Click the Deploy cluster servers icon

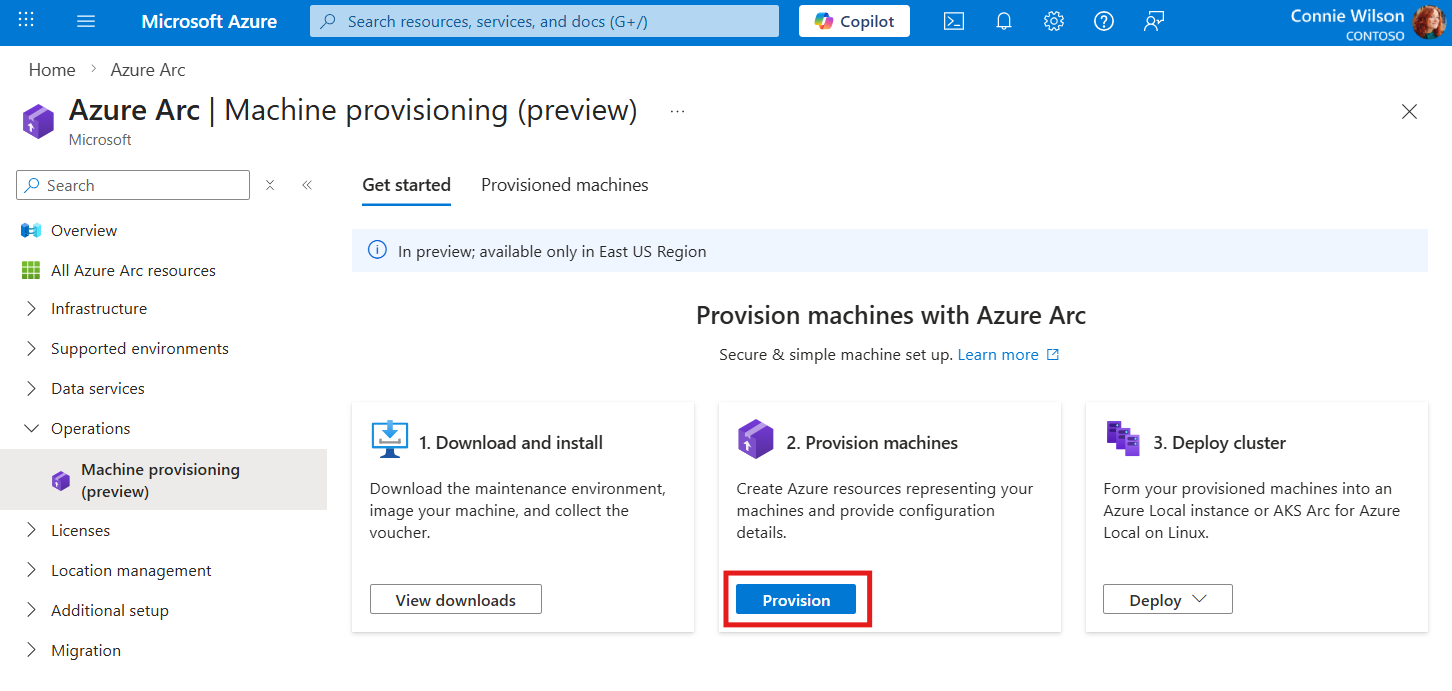[1123, 439]
